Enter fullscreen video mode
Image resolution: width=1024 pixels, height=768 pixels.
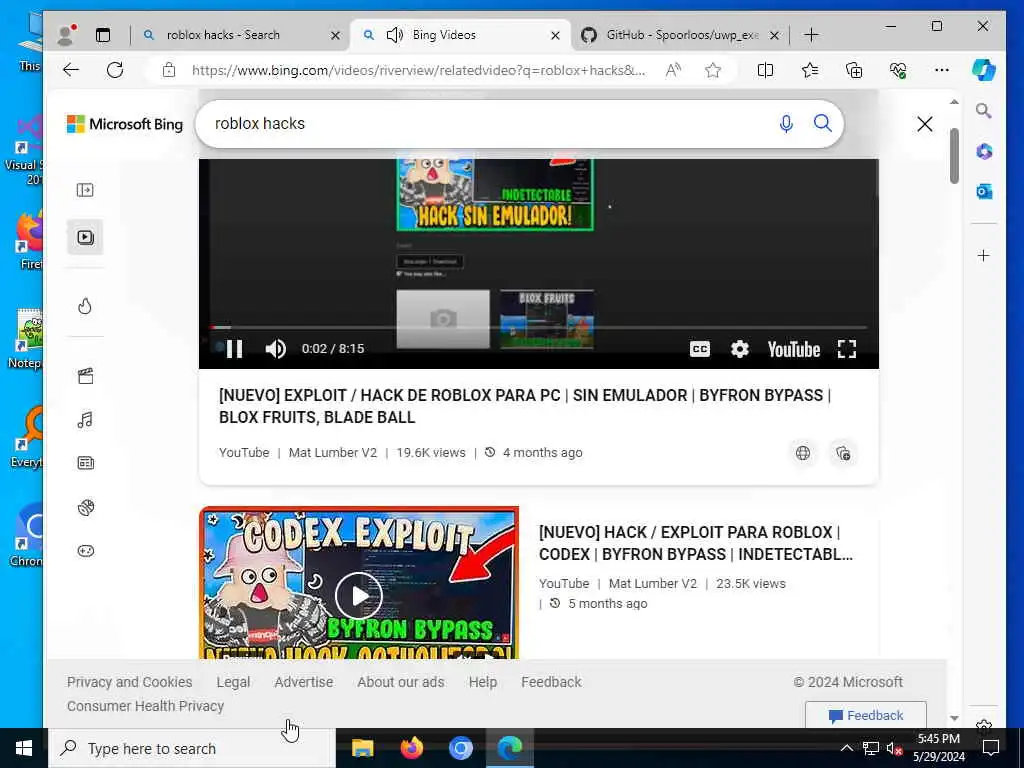pyautogui.click(x=847, y=349)
